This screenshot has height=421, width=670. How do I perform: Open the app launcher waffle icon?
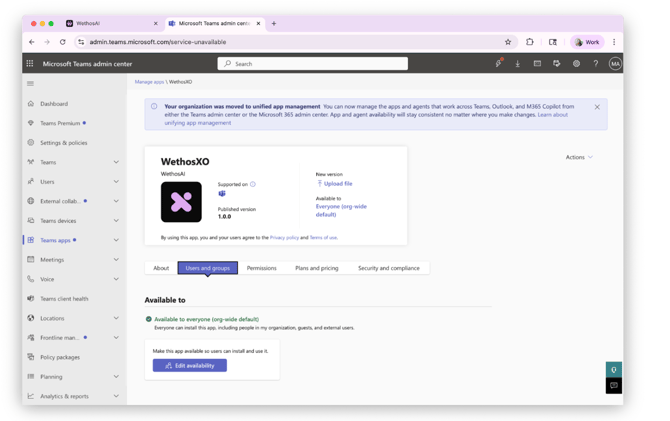(30, 64)
